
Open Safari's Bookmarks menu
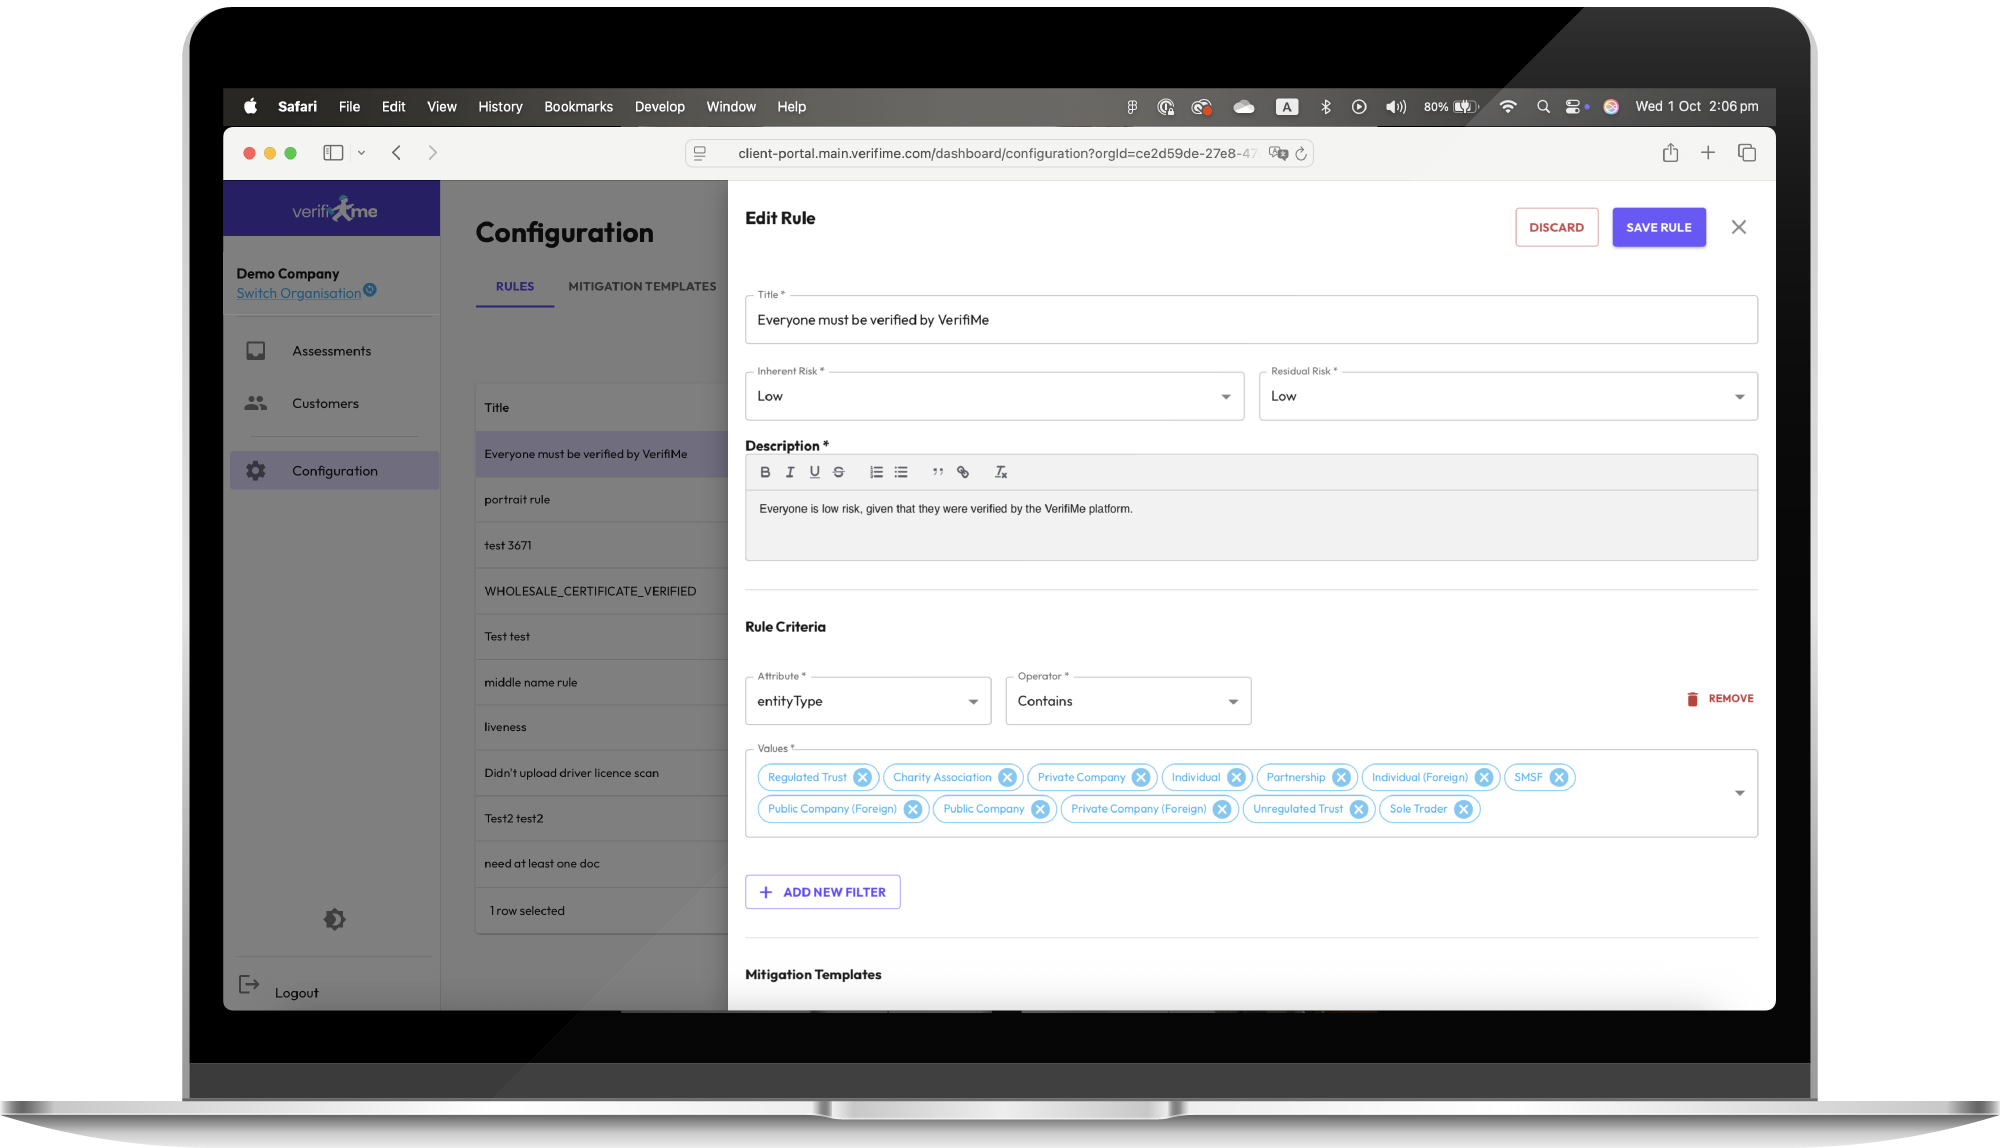pyautogui.click(x=578, y=107)
